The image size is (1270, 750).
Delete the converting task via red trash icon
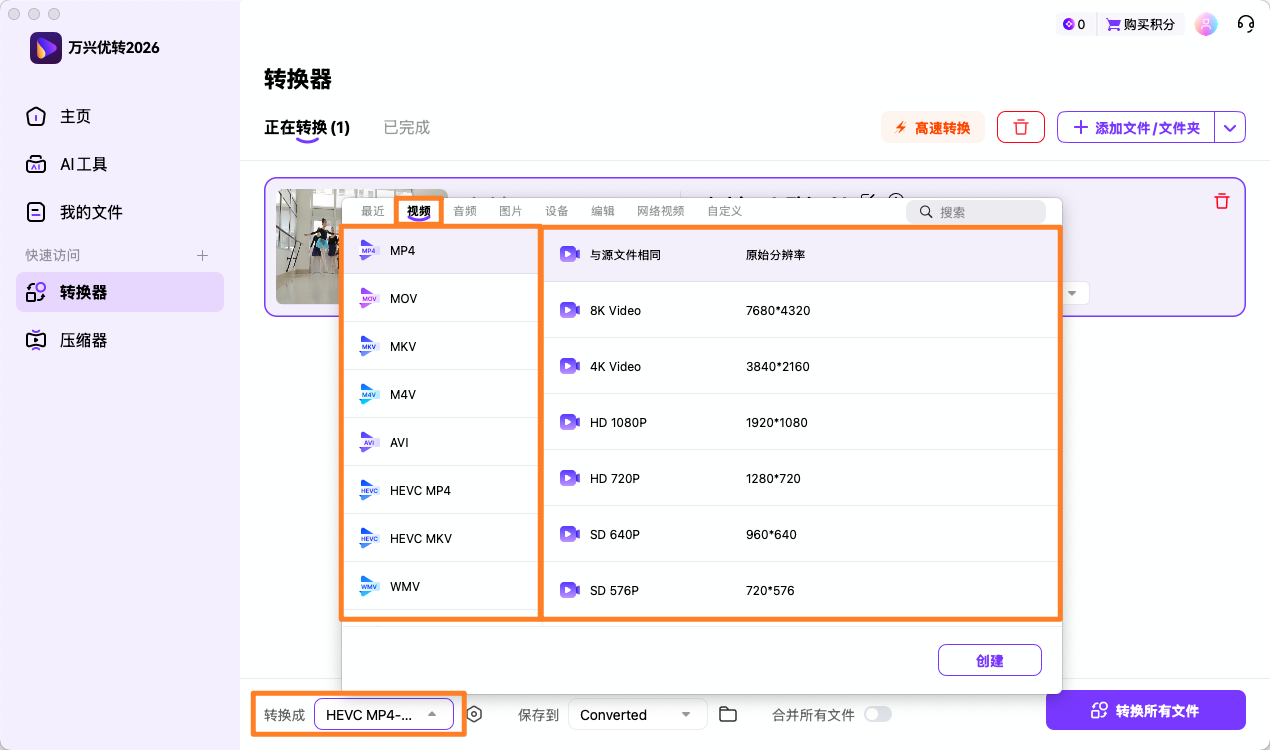pyautogui.click(x=1221, y=200)
